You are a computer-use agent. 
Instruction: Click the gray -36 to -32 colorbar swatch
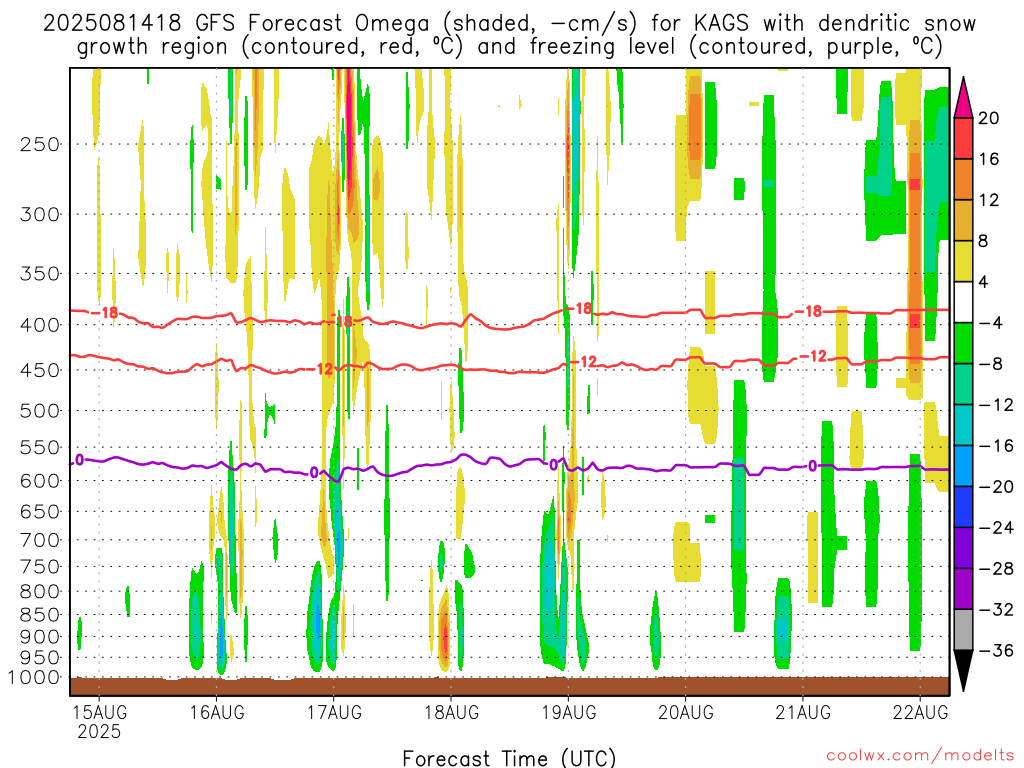tap(963, 630)
